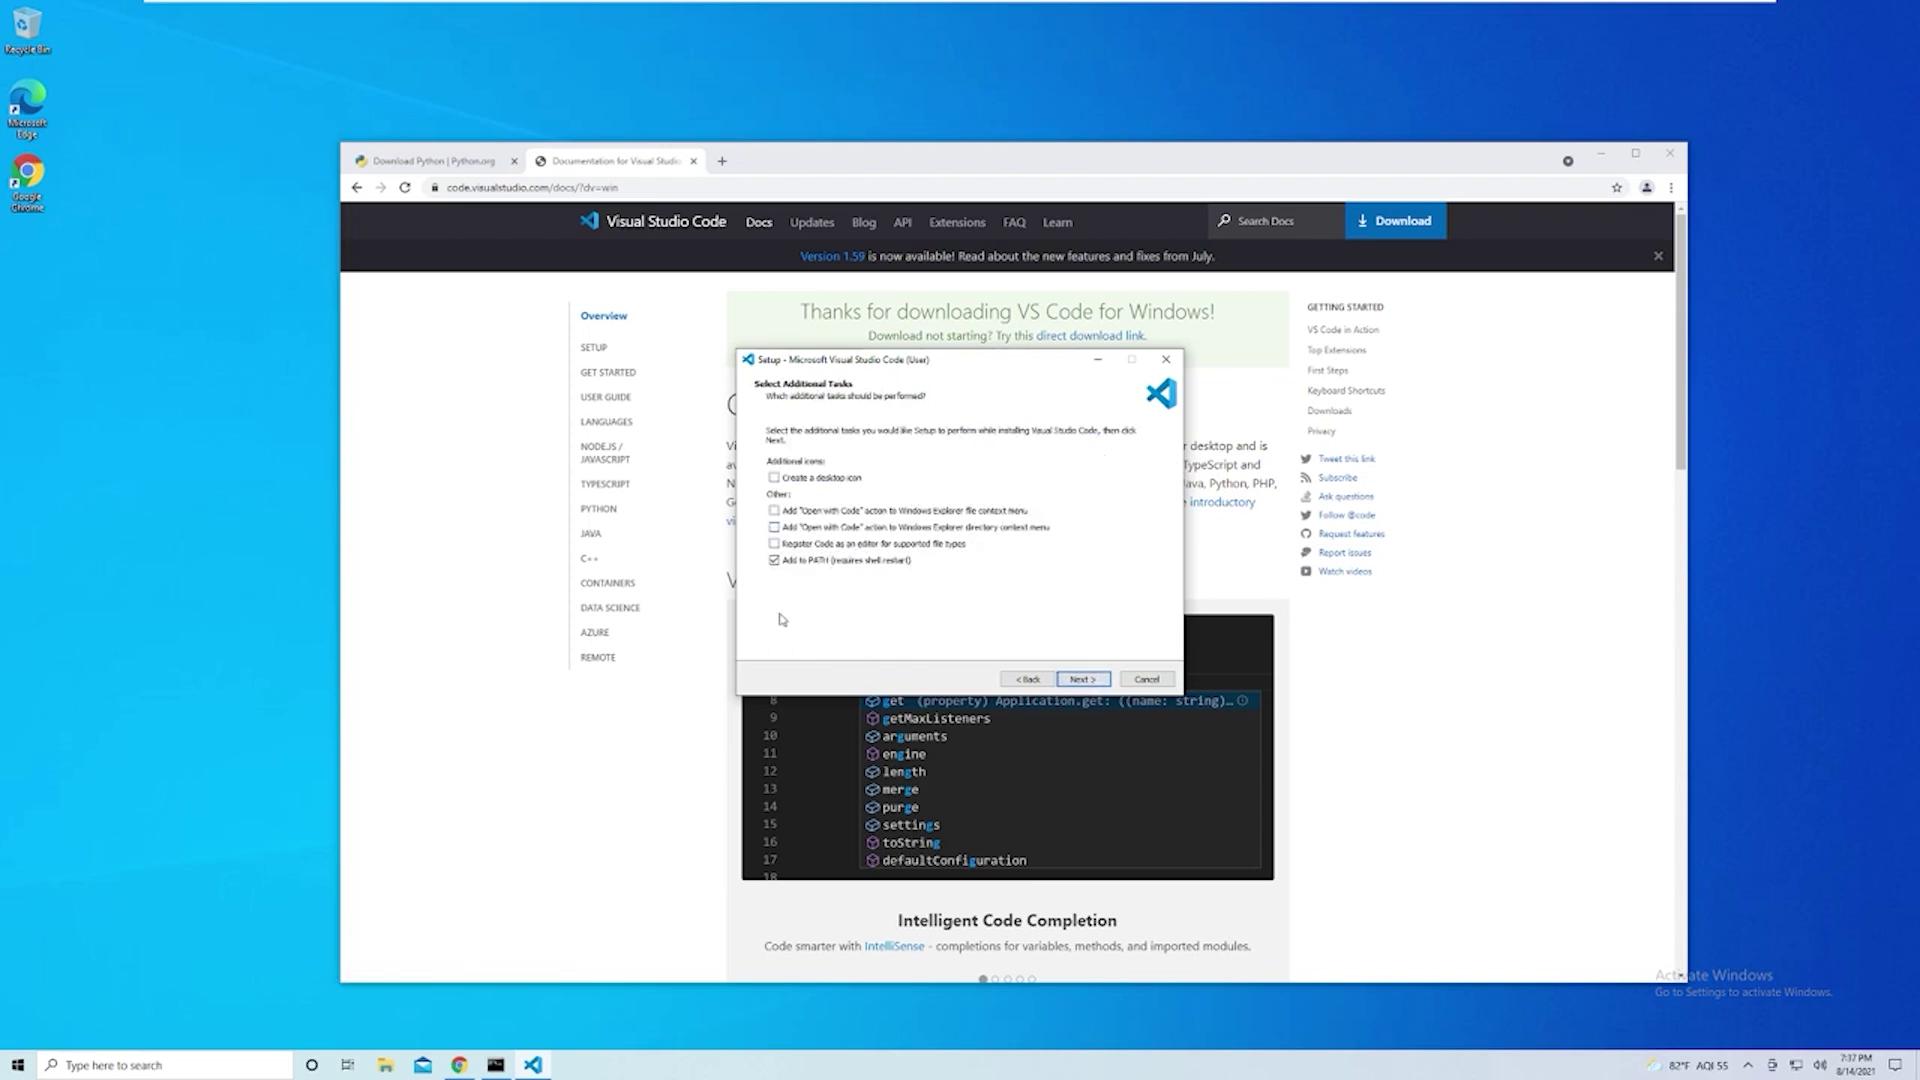Open Chrome profile avatar icon

pyautogui.click(x=1646, y=187)
